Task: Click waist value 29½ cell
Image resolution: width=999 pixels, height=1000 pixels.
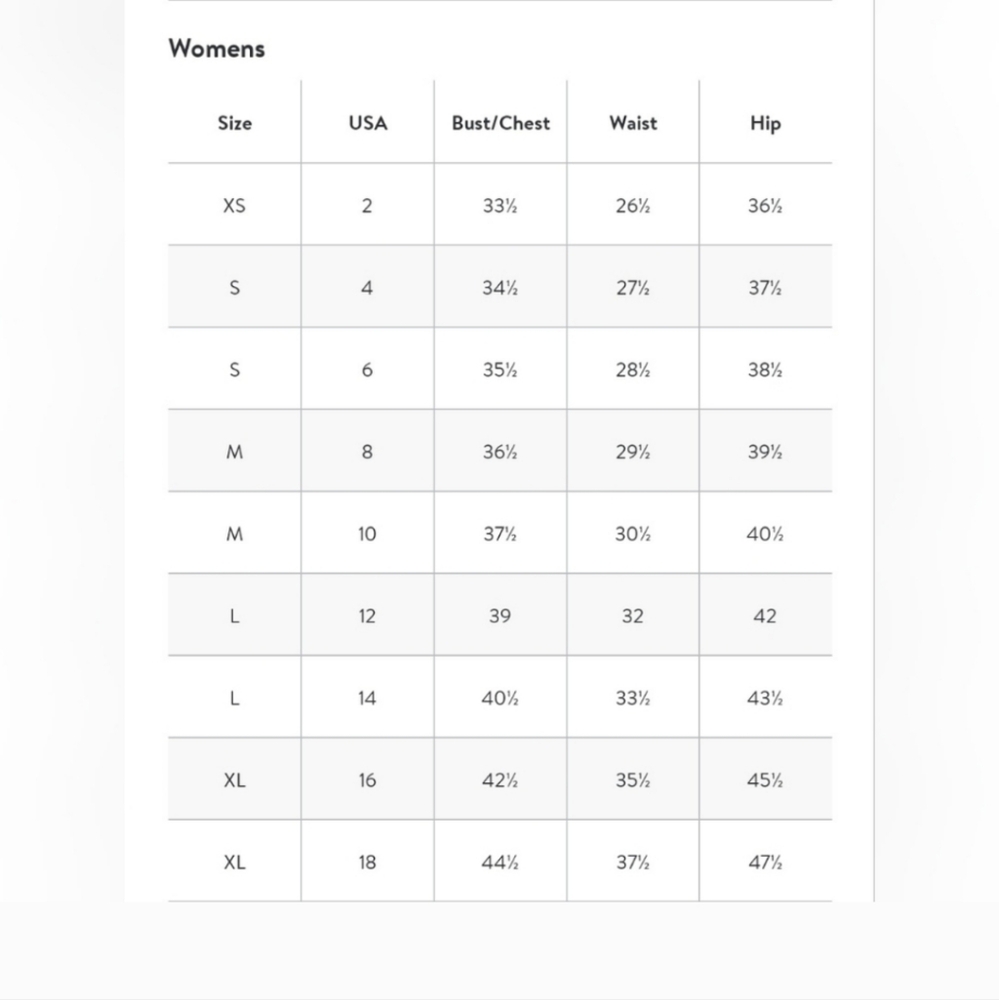Action: coord(633,451)
